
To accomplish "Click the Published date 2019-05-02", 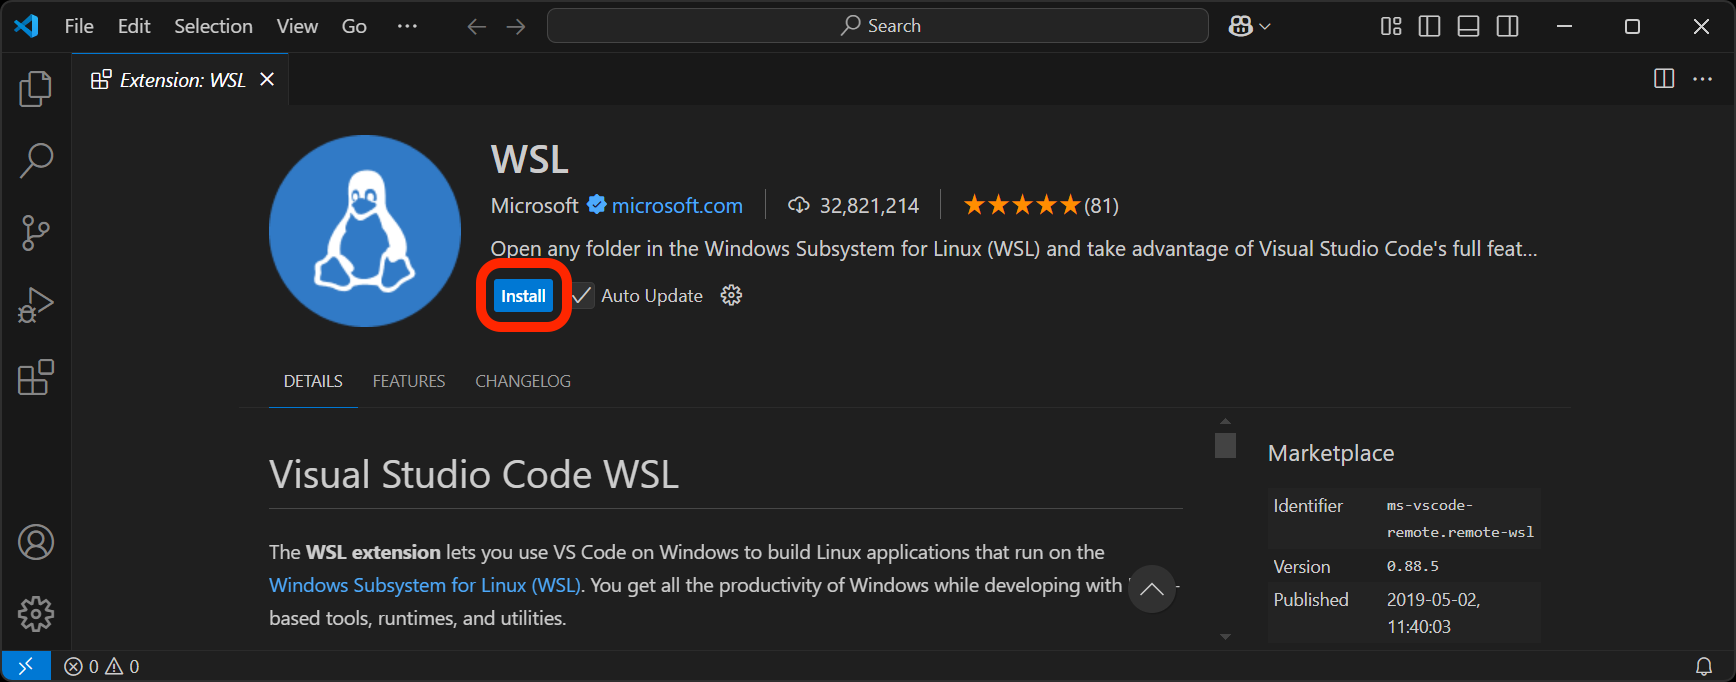I will tap(1434, 613).
